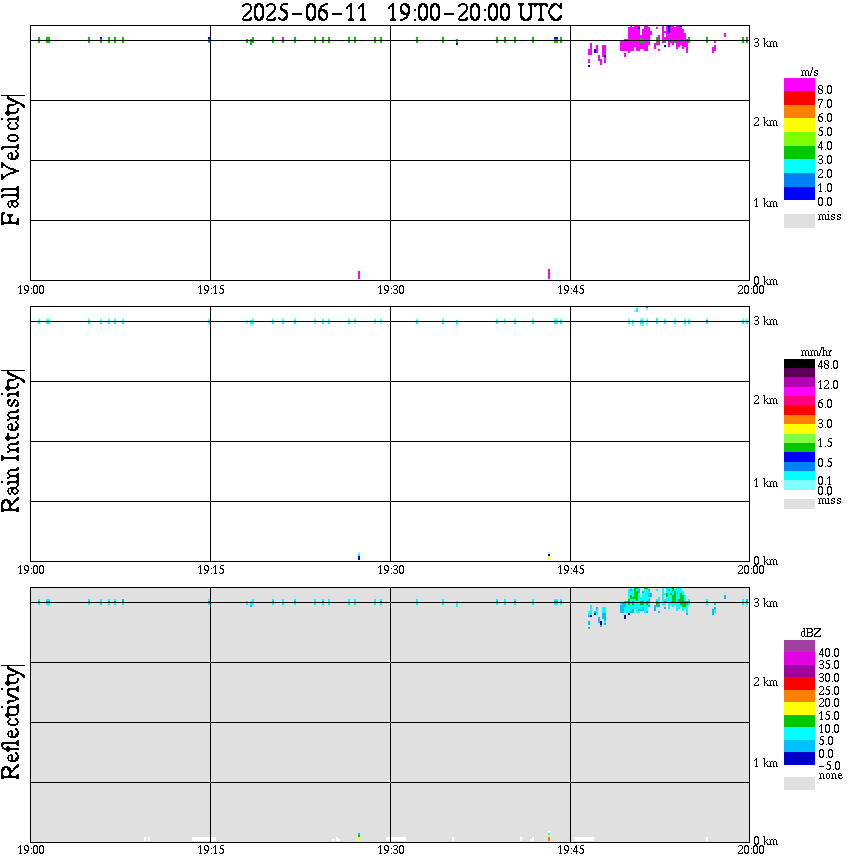
Task: Click magenta spike near 19:27 in Fall Velocity panel
Action: [x=359, y=275]
